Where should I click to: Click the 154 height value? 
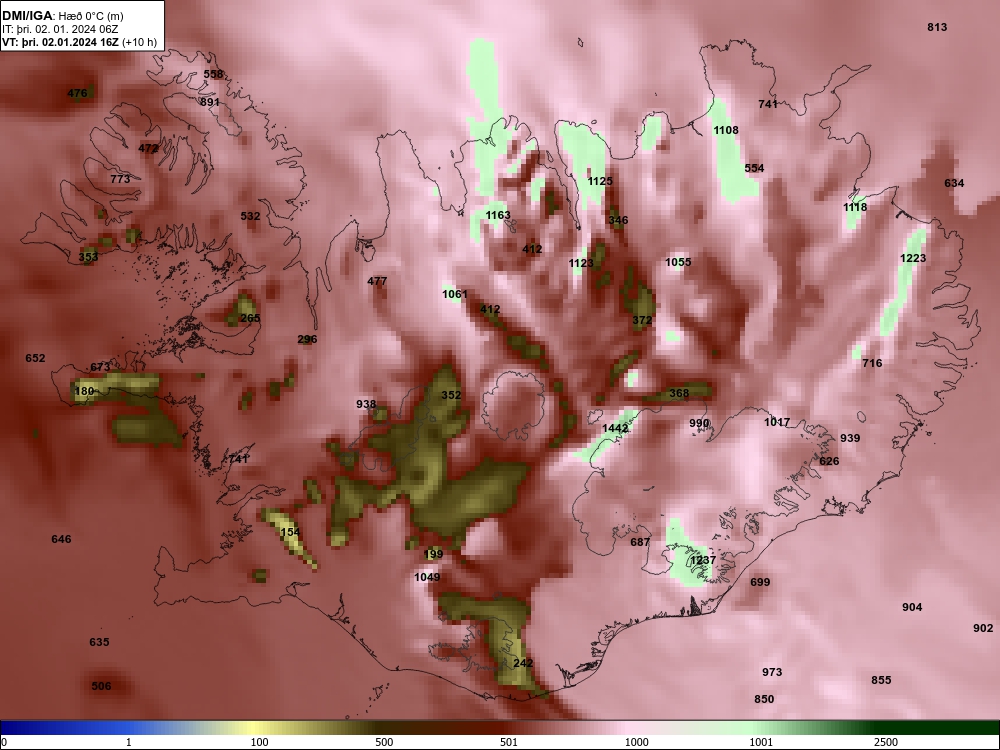290,532
